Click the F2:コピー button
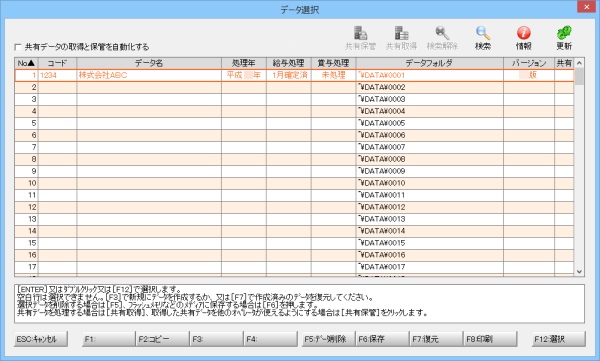 [163, 339]
